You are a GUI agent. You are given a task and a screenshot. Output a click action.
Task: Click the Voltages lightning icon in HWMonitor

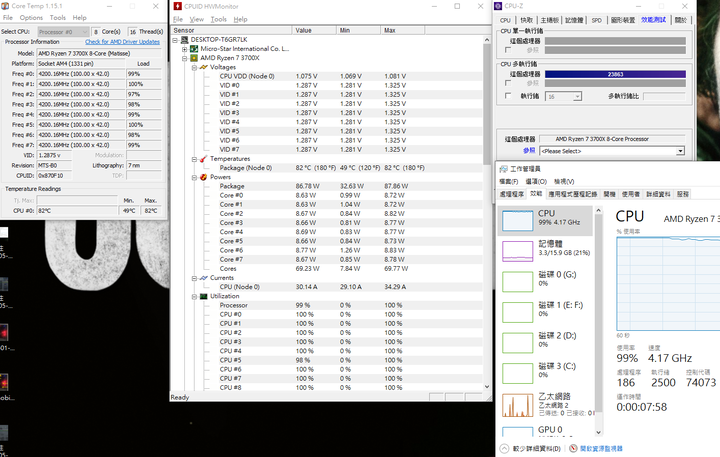coord(203,67)
